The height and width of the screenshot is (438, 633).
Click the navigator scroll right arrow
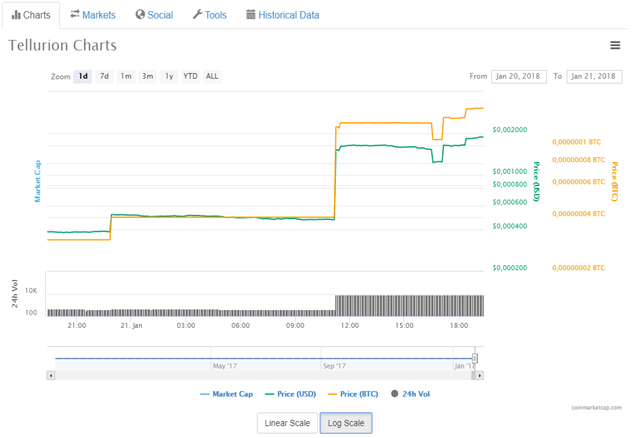coord(480,375)
